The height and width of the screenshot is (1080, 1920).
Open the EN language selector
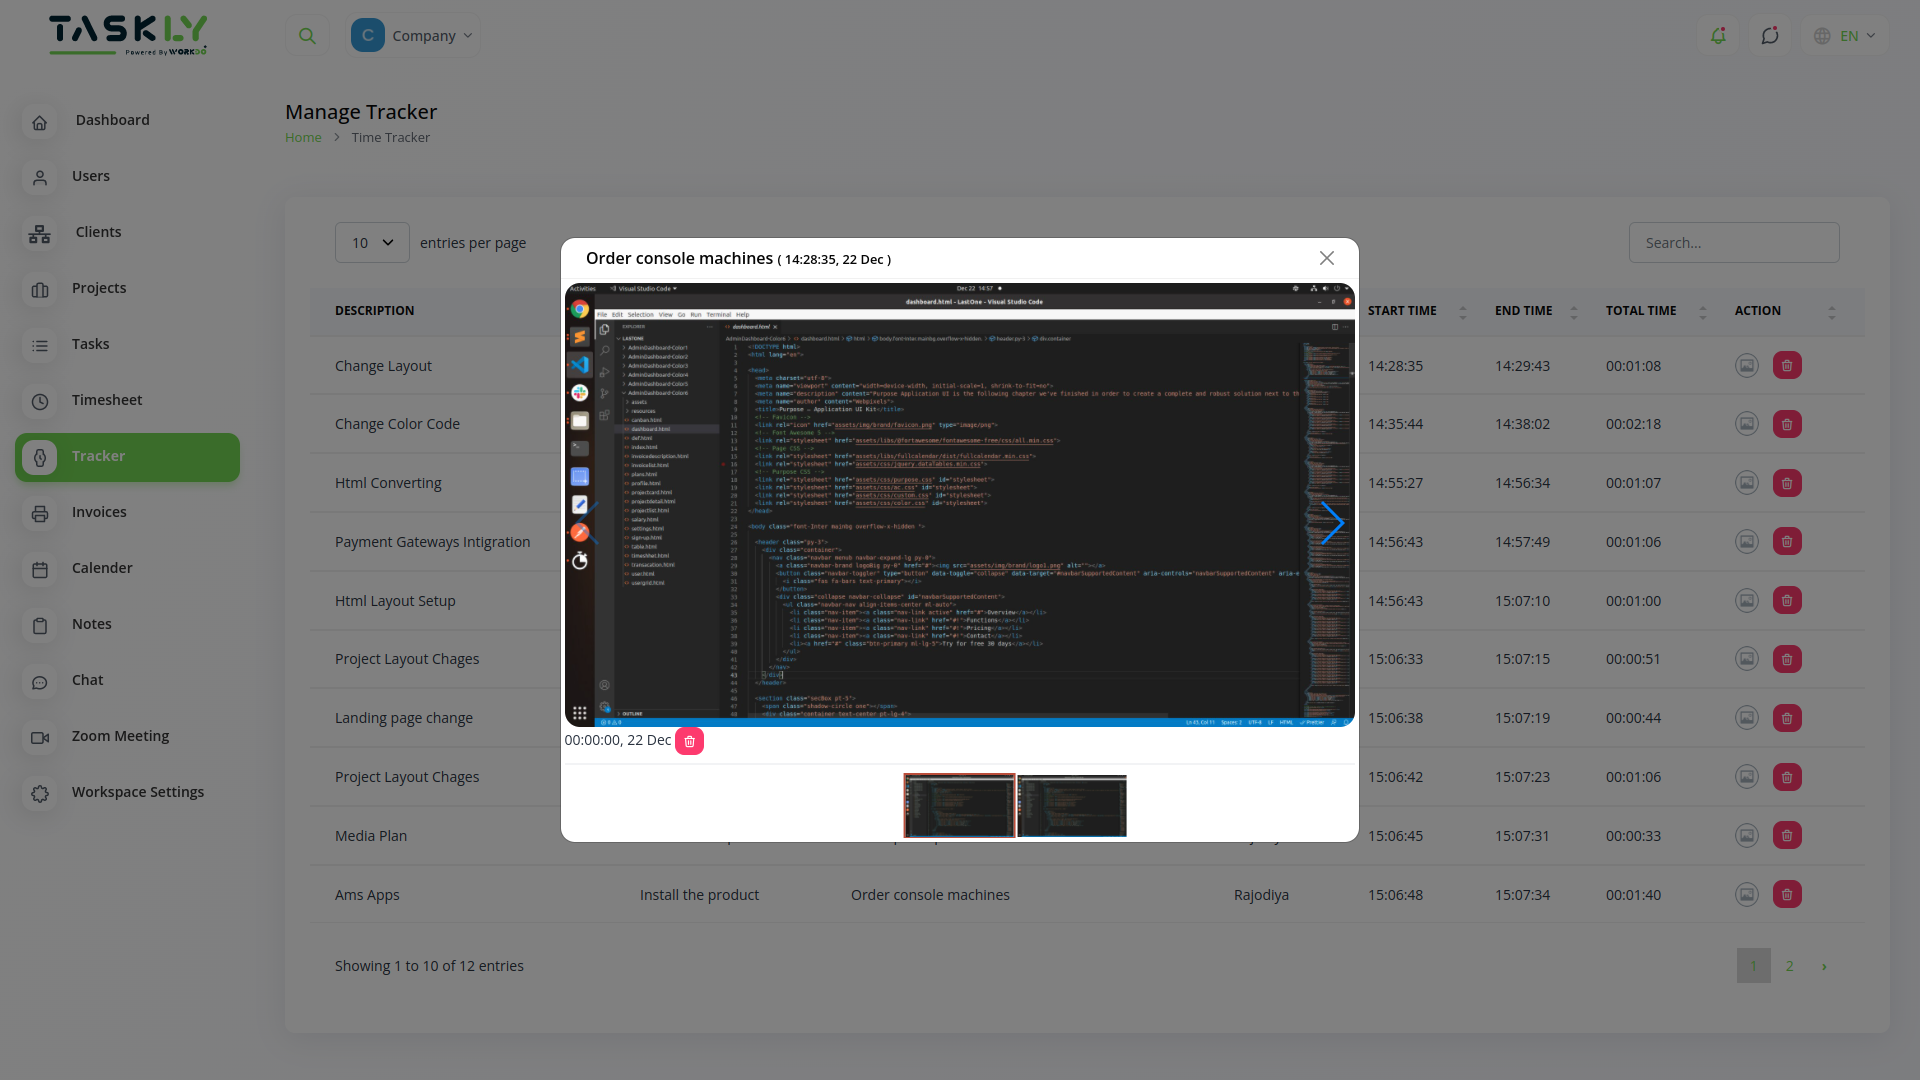(x=1844, y=35)
